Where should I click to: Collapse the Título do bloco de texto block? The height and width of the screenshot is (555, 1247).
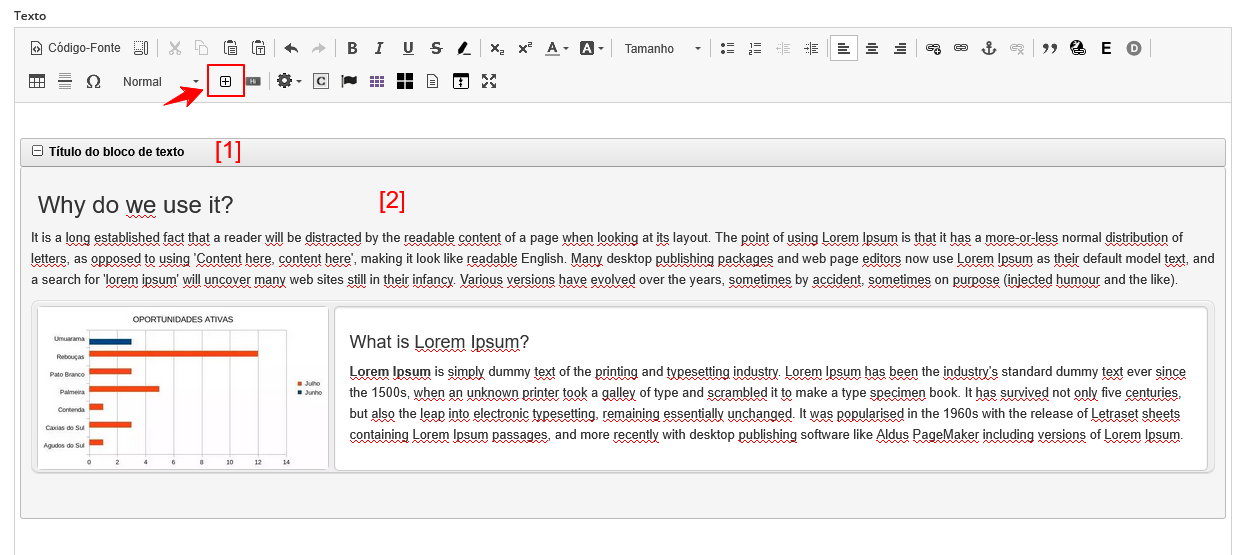tap(37, 152)
